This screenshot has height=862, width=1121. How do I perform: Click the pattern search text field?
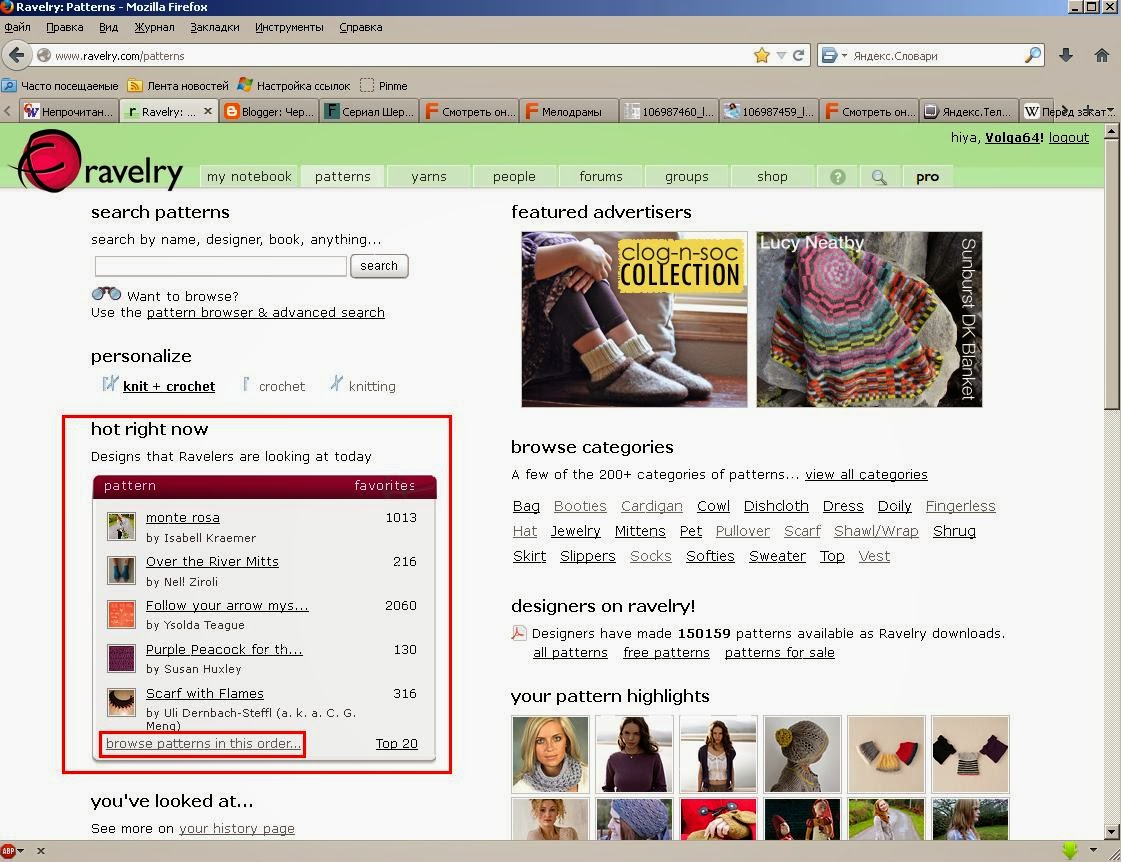221,266
